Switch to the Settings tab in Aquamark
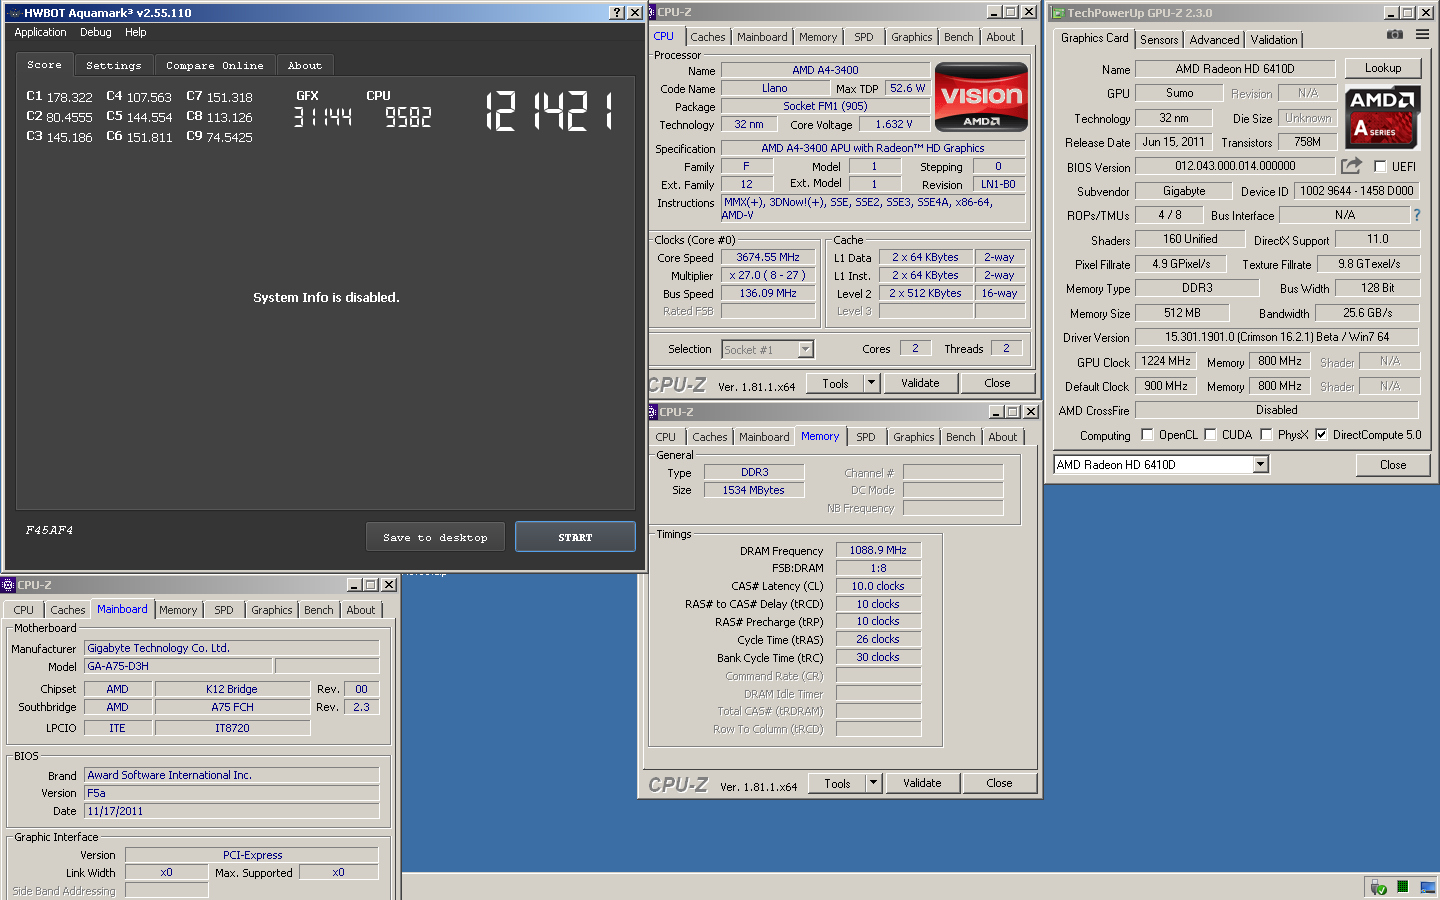 point(114,66)
